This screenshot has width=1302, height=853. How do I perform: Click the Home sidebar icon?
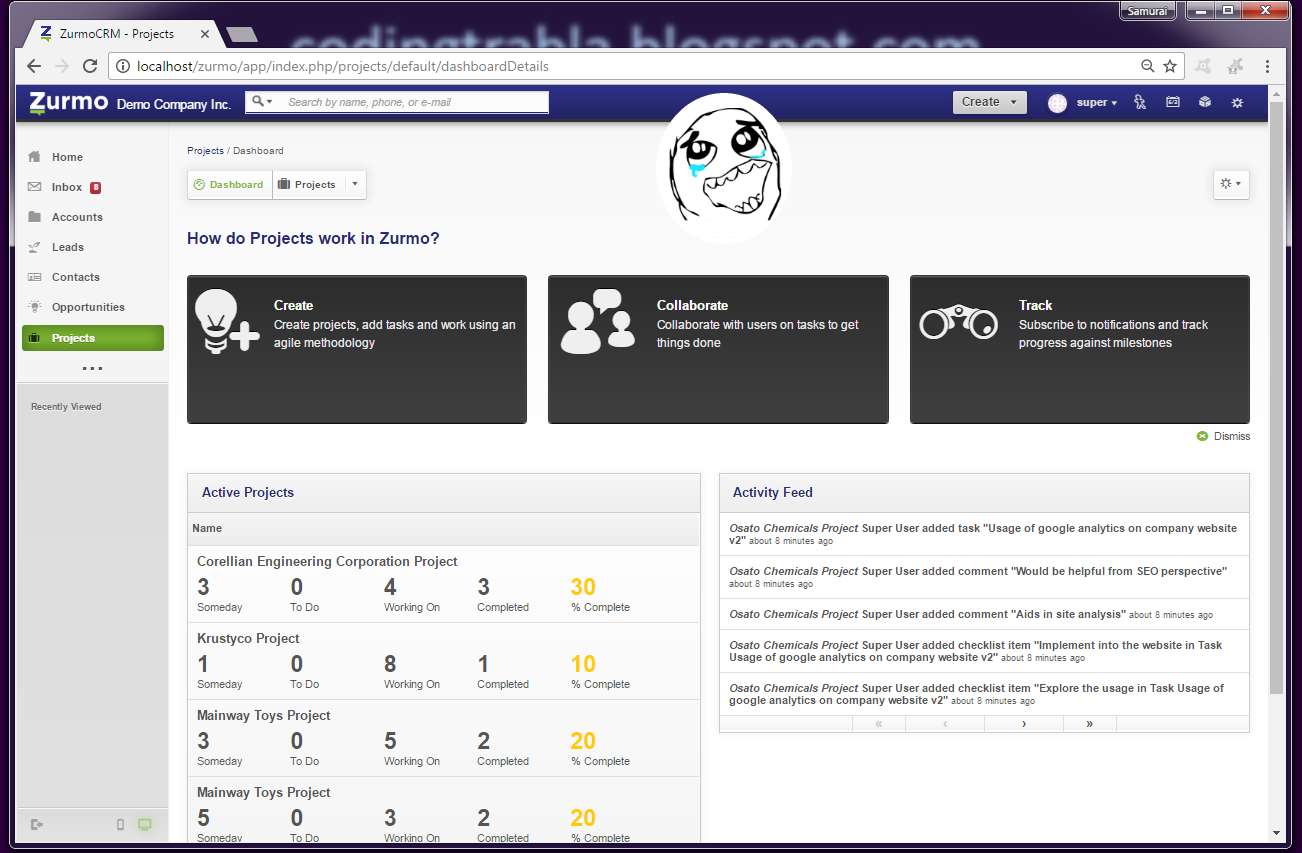point(35,157)
